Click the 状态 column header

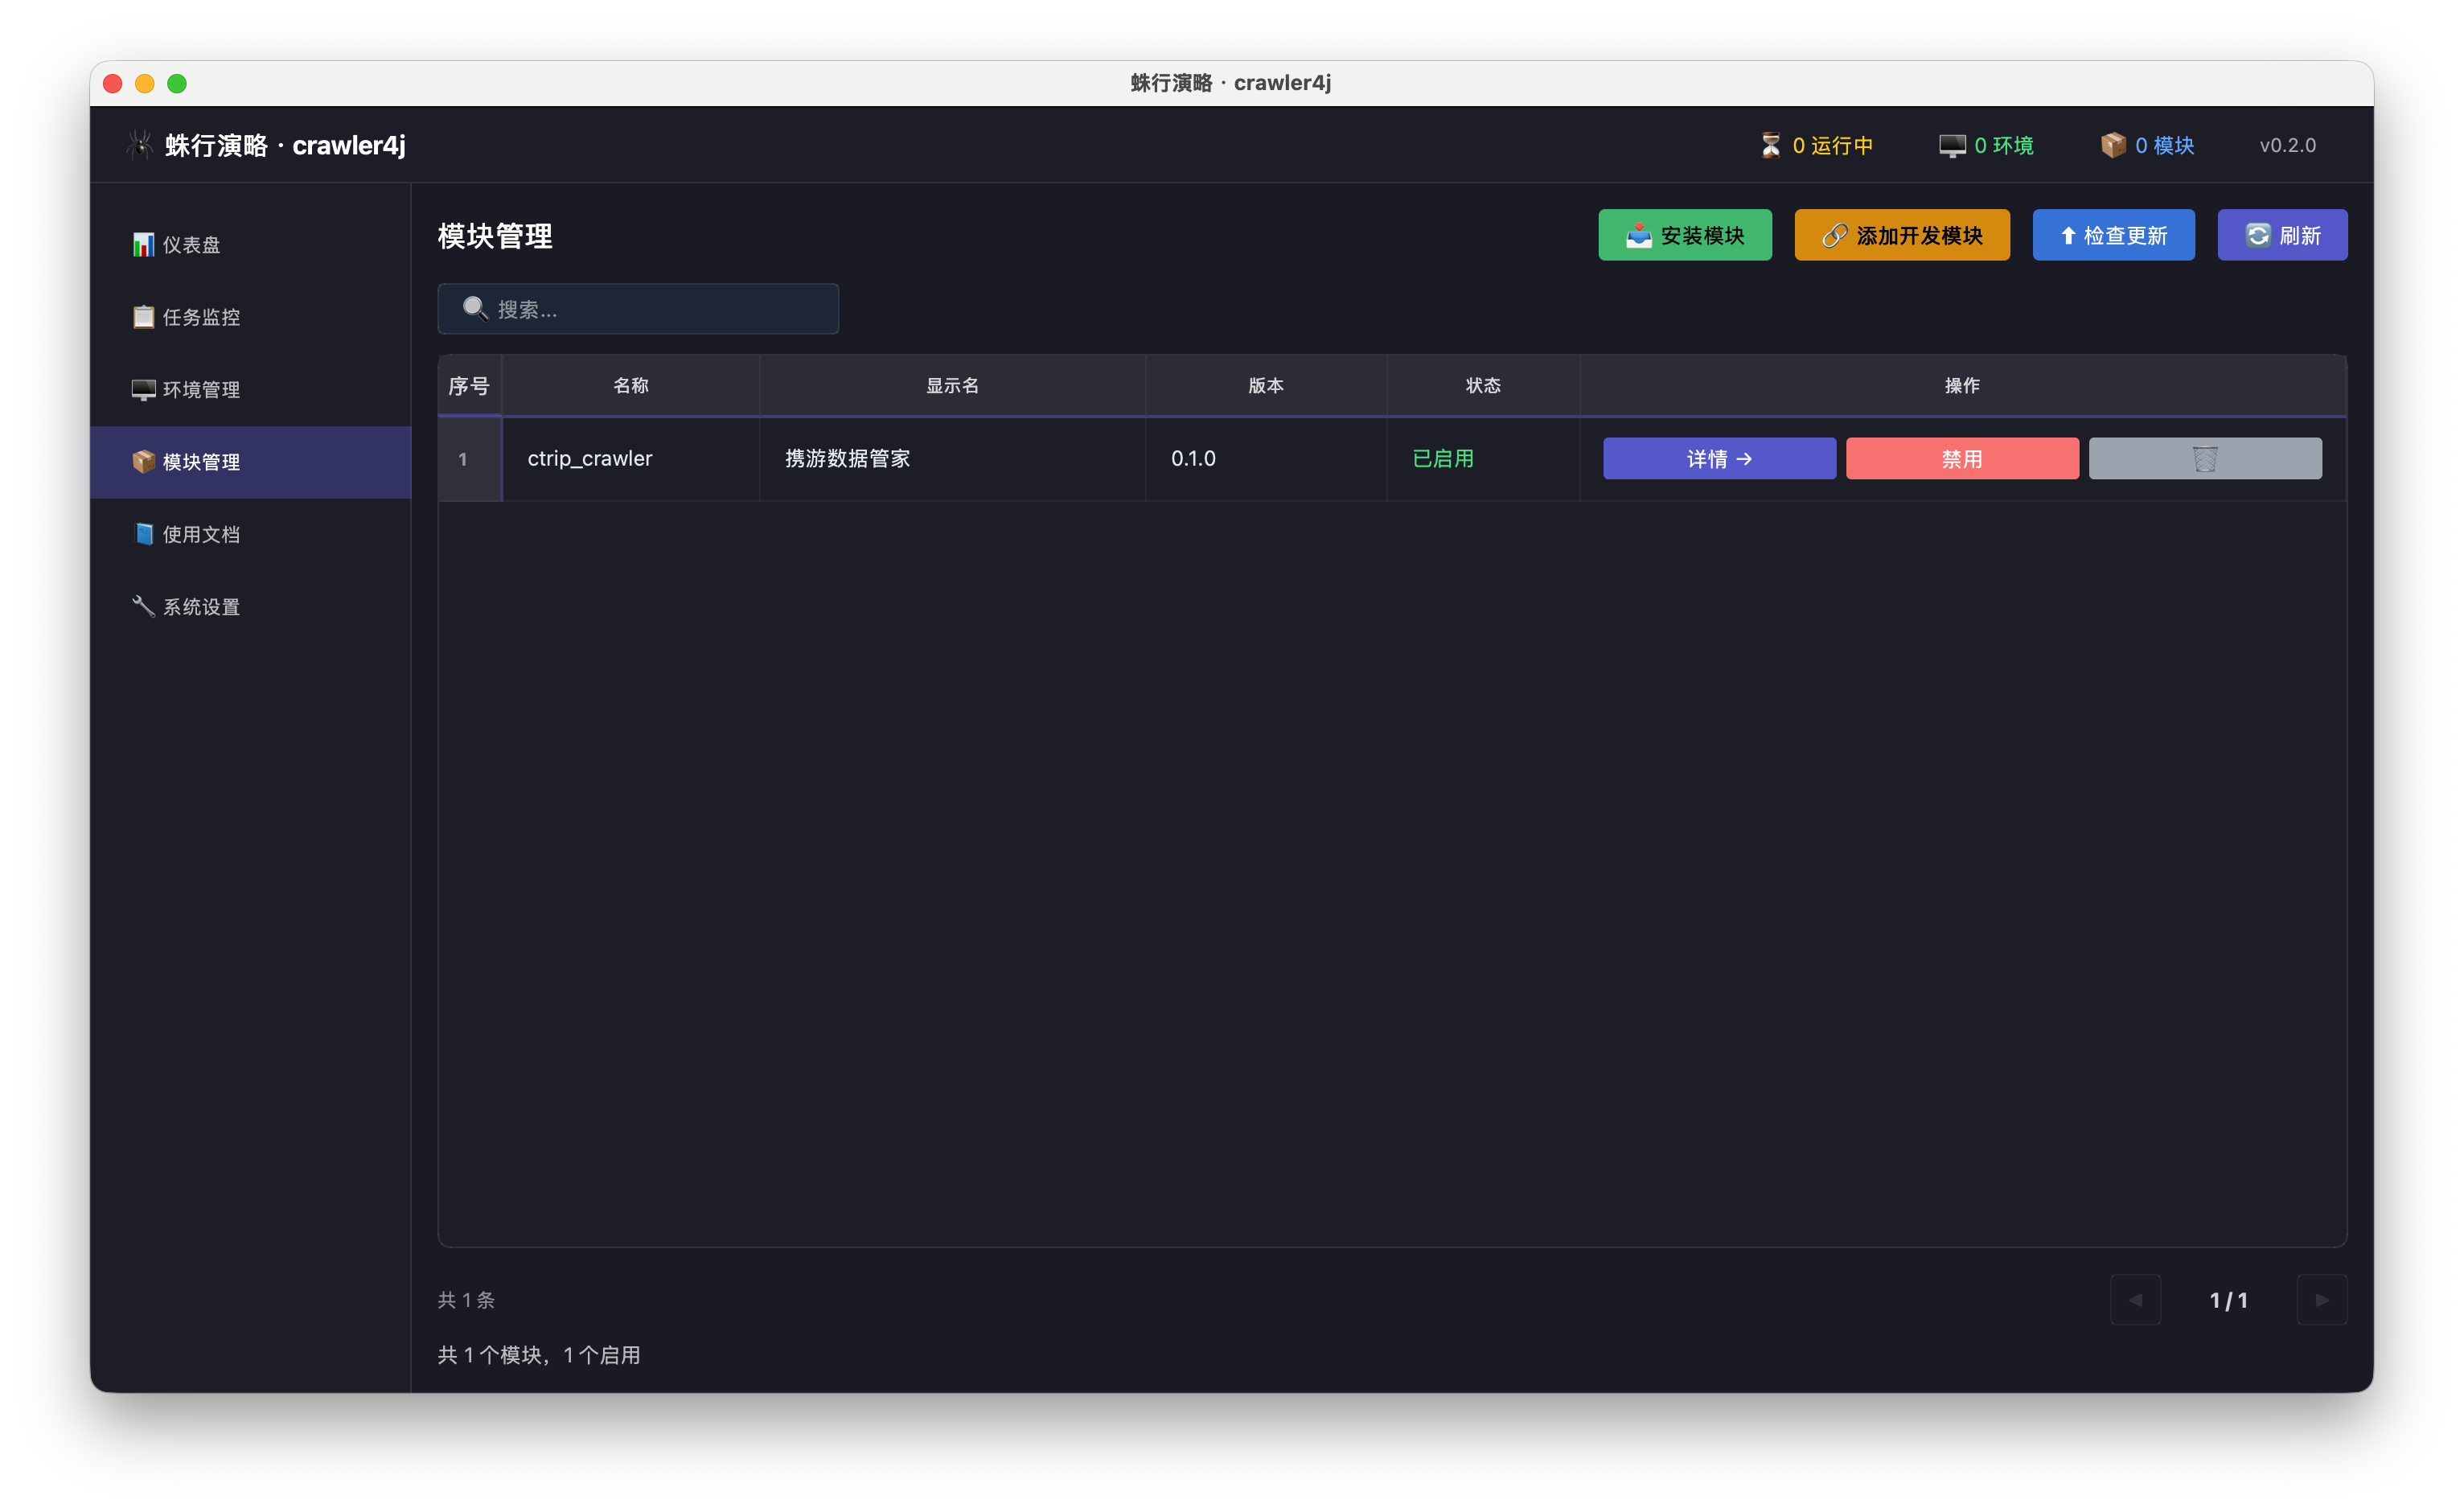tap(1483, 386)
